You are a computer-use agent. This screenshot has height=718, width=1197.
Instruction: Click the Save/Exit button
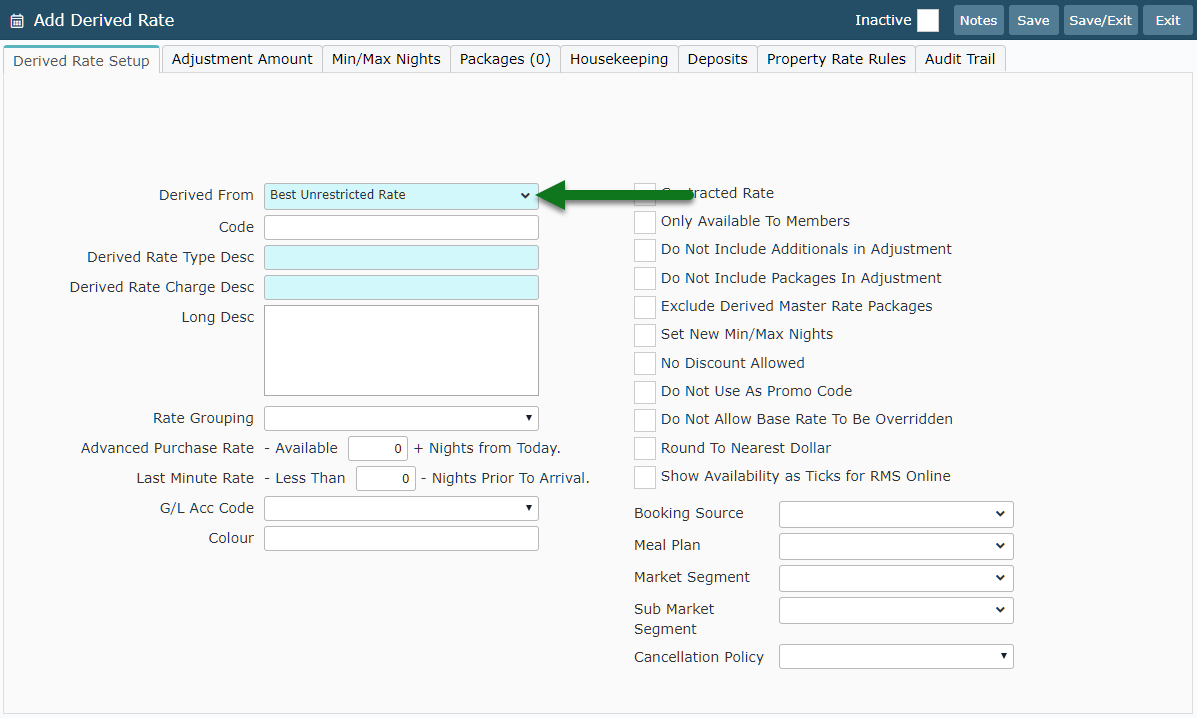(1101, 21)
